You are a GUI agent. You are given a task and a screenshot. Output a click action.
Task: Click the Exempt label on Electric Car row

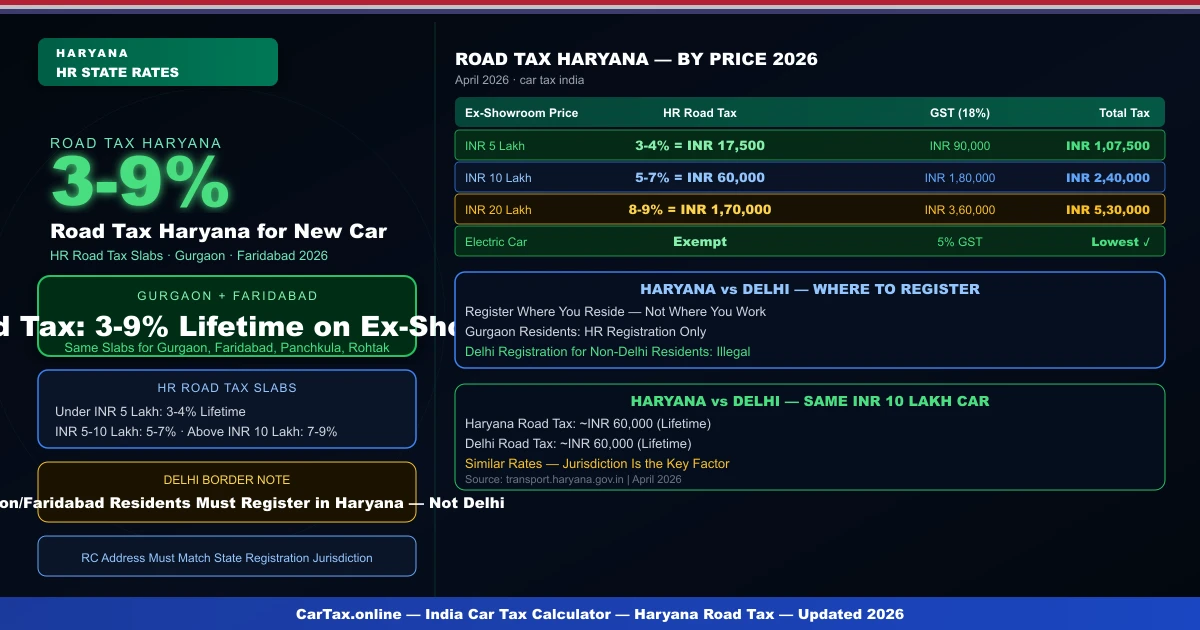tap(700, 242)
